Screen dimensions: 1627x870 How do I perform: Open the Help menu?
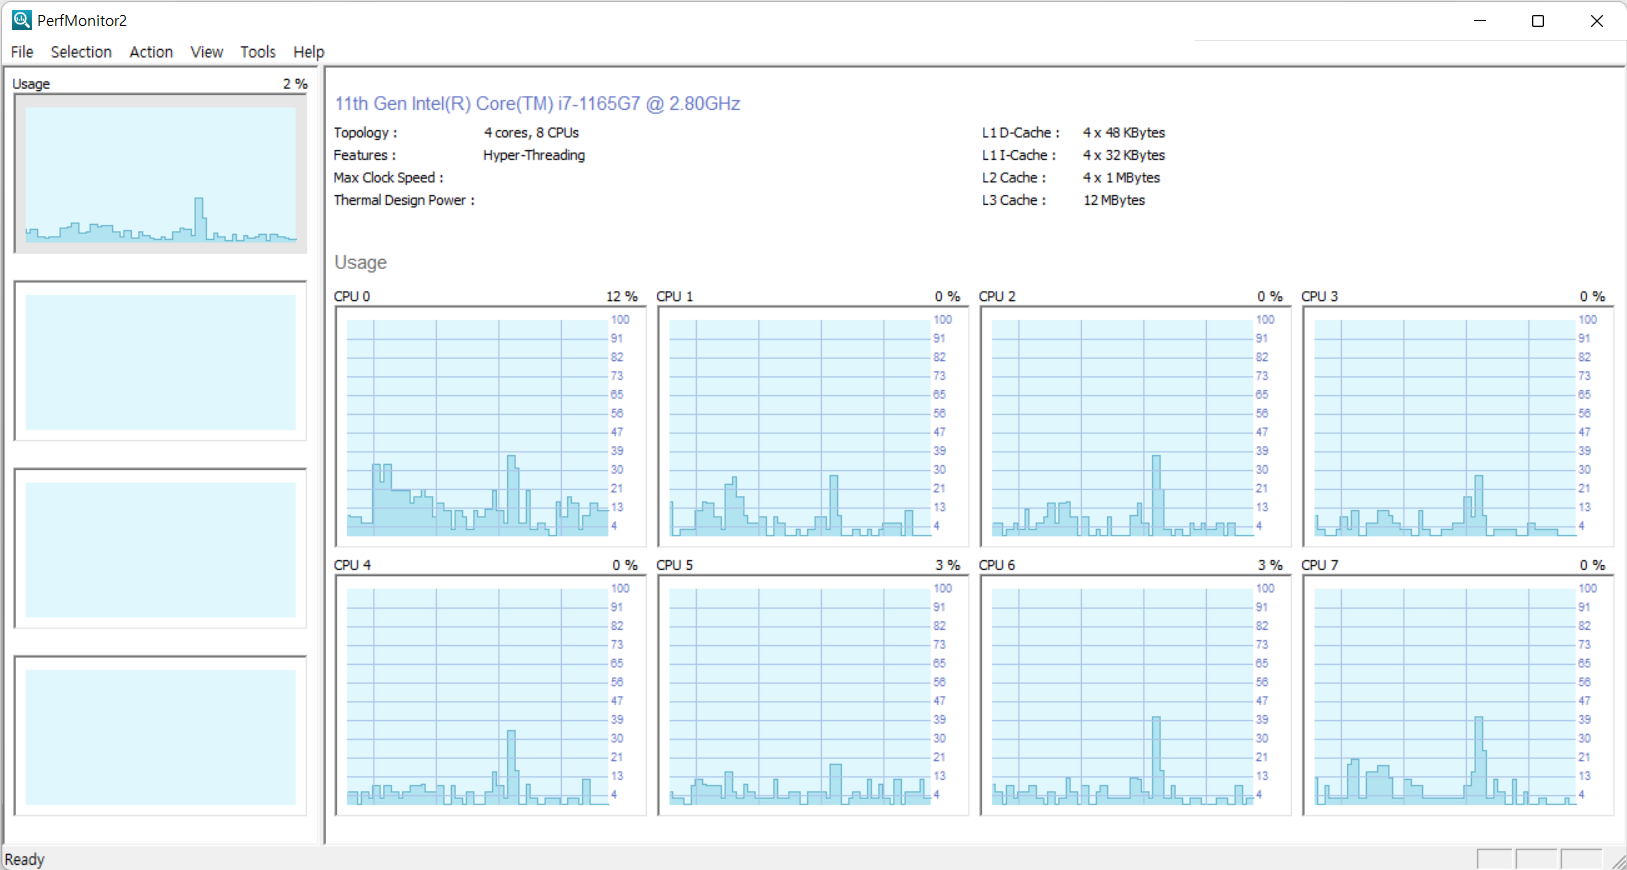308,52
